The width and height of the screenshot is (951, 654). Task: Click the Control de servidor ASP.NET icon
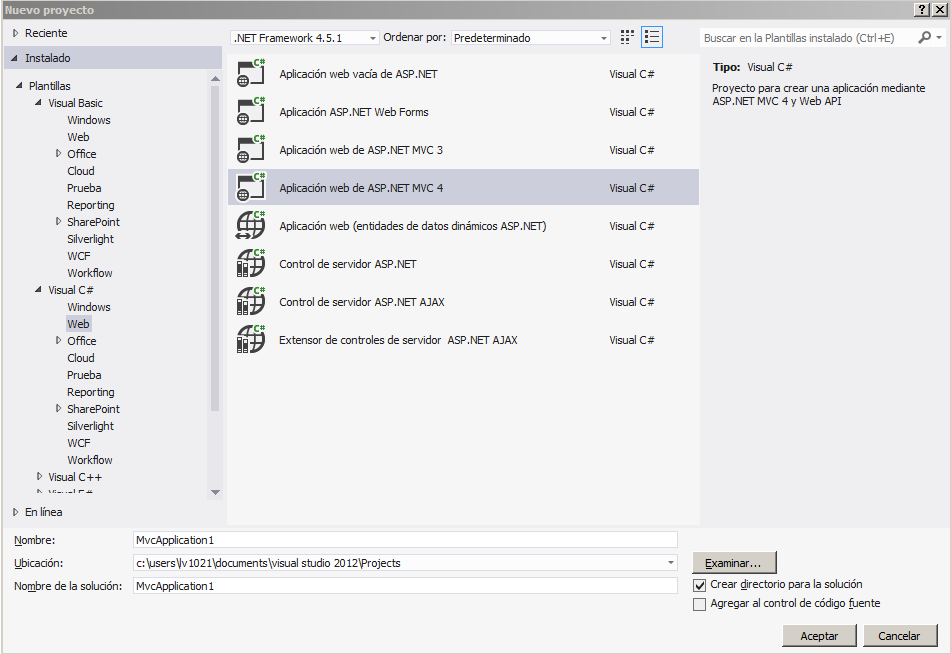(250, 264)
